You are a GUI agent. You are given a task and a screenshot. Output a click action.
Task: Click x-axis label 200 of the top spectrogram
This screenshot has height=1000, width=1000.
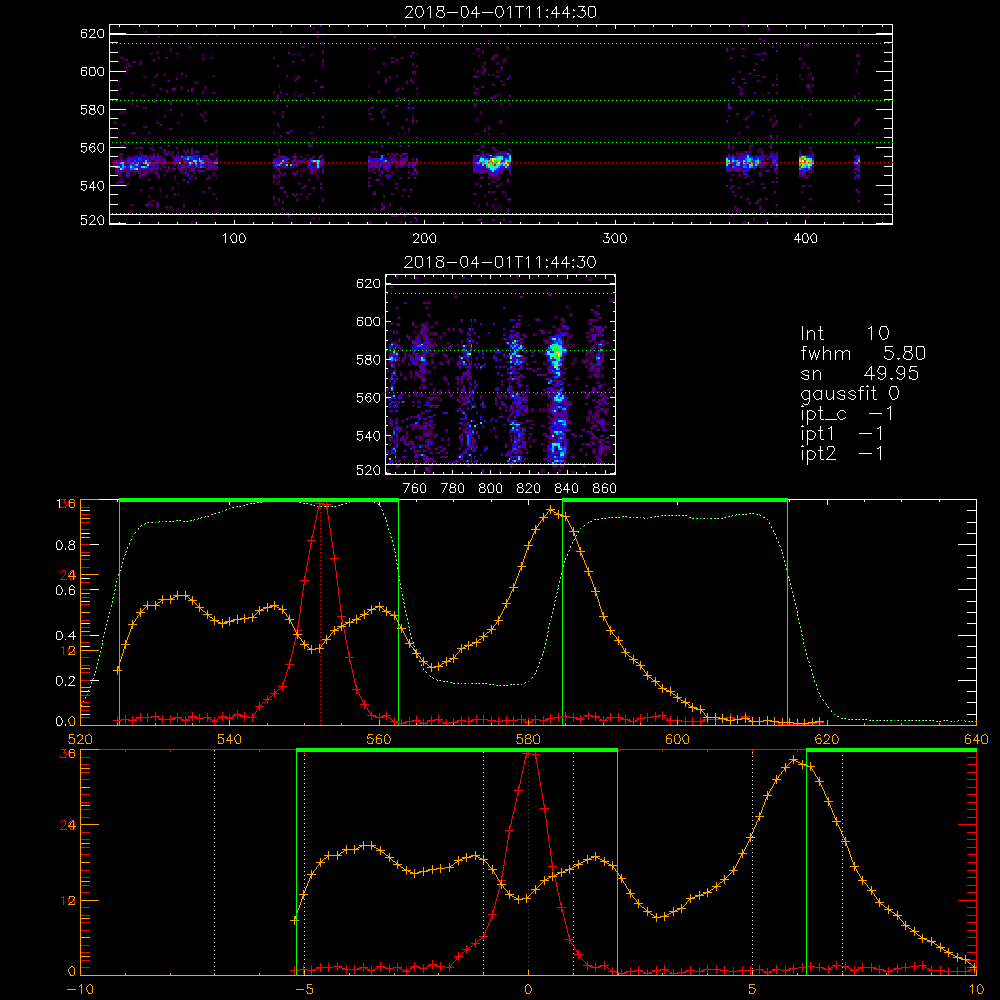pos(424,239)
